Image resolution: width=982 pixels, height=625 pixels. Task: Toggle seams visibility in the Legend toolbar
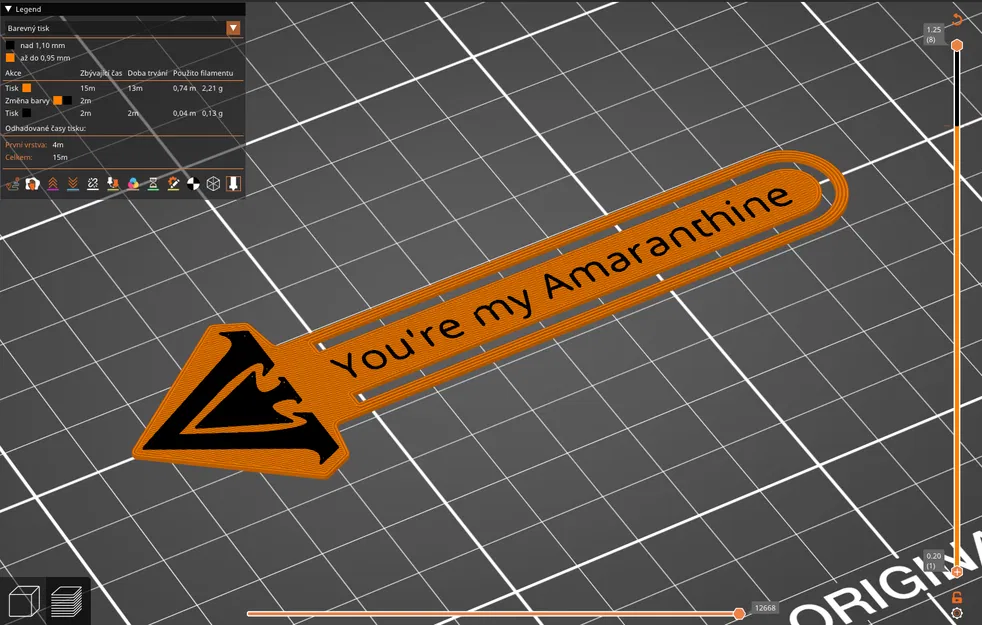[x=92, y=183]
